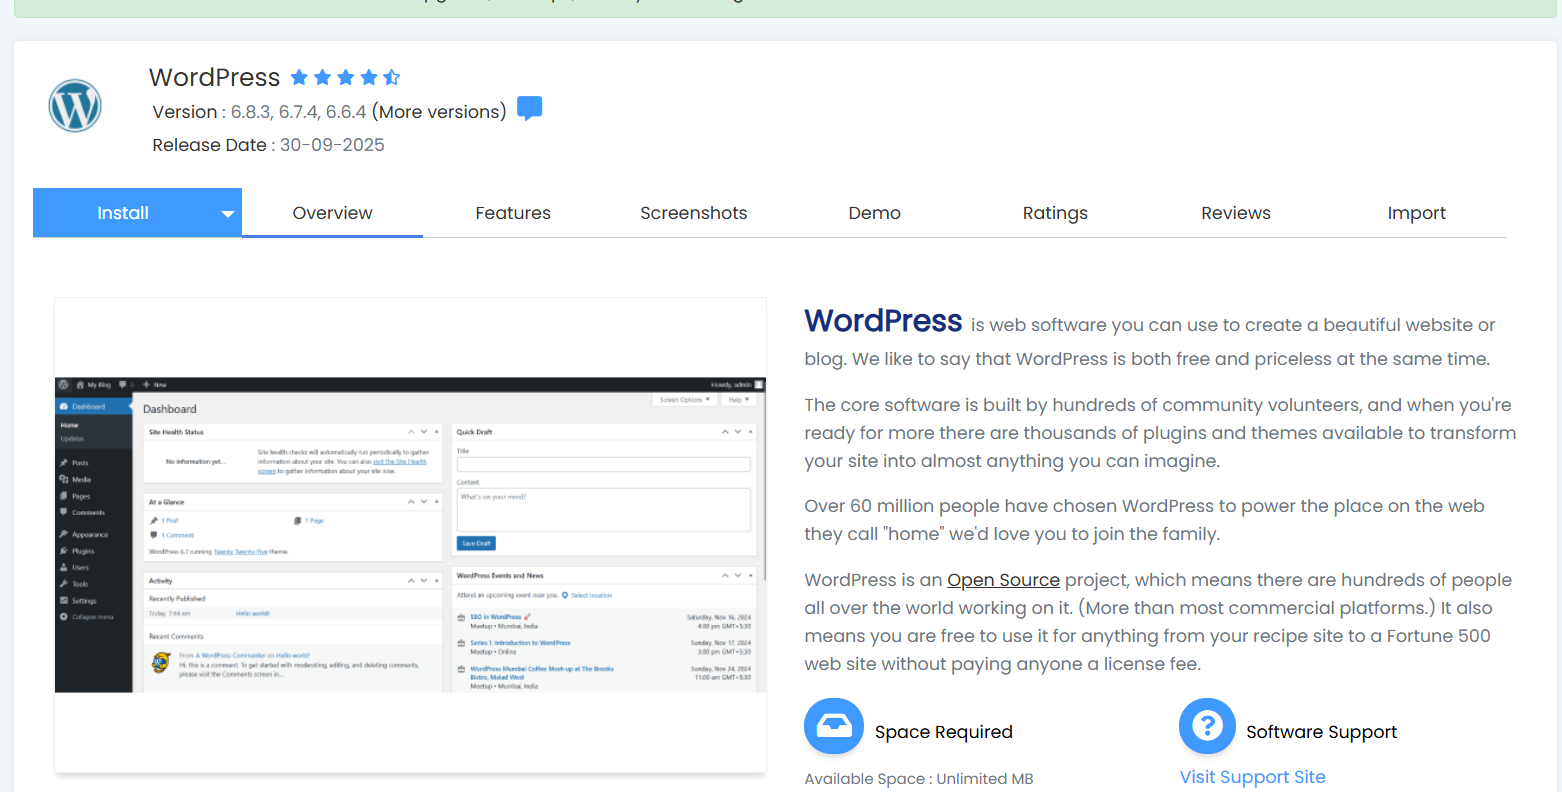Select the Reviews tab
Screen dimensions: 1562x792
point(1235,213)
